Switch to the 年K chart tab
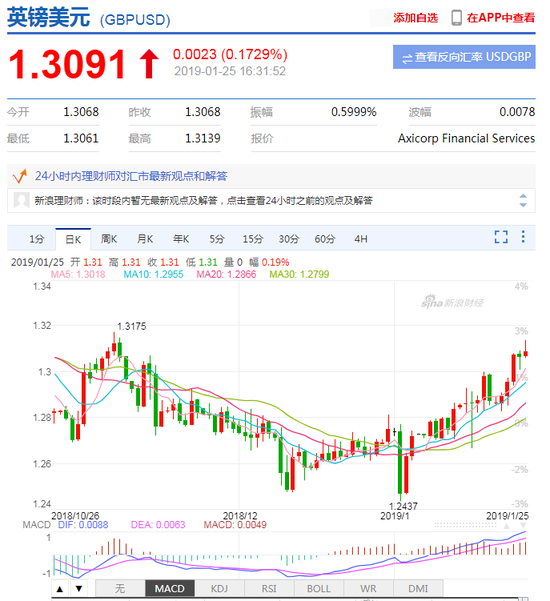550x601 pixels. (181, 239)
